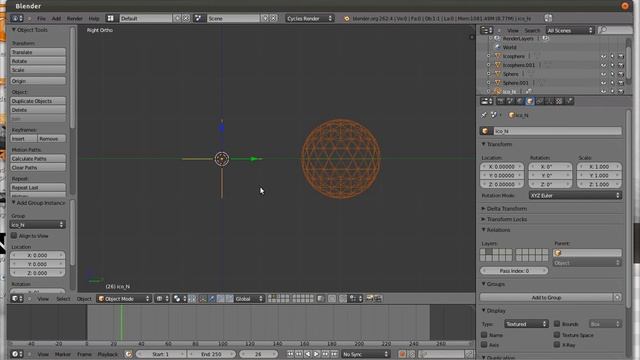This screenshot has width=640, height=360.
Task: Click the OpenGL render image icon
Action: click(370, 299)
